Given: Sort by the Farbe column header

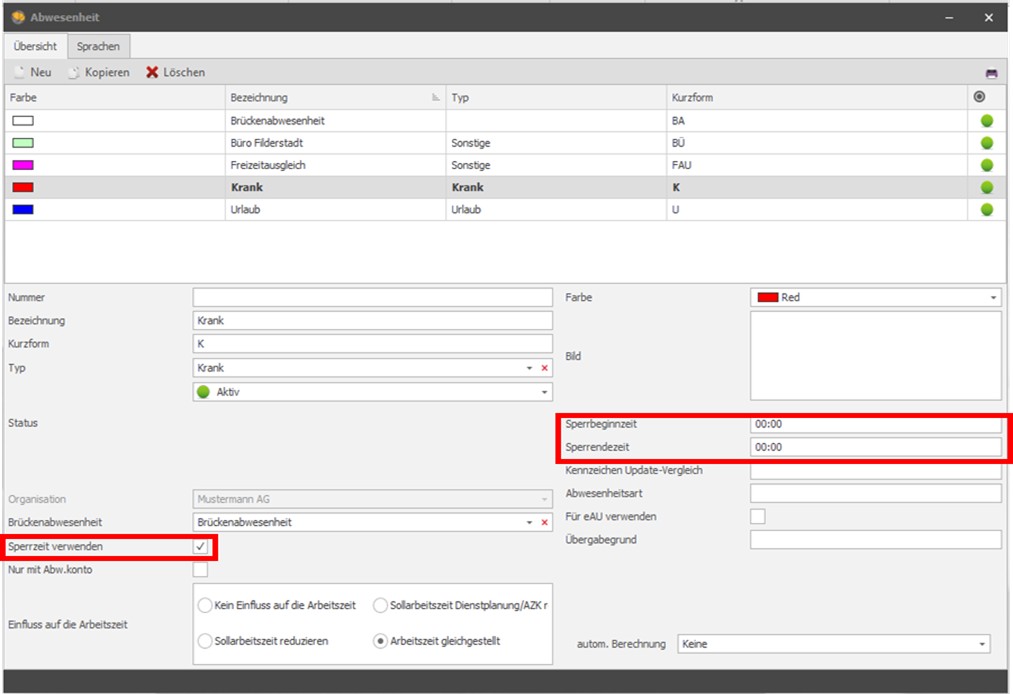Looking at the screenshot, I should 115,98.
